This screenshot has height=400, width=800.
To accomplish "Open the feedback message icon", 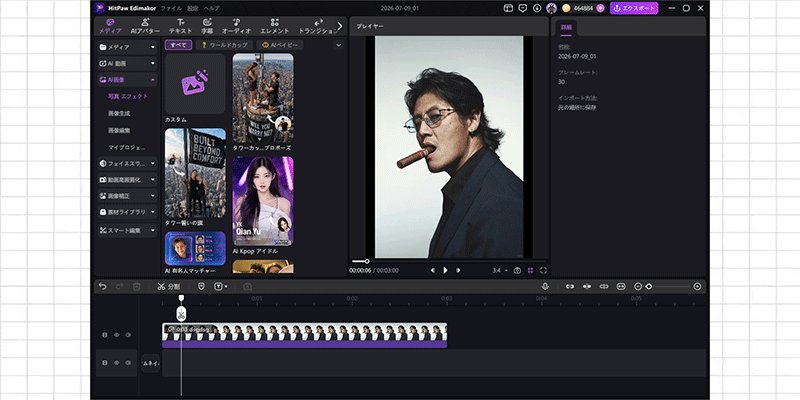I will point(522,8).
